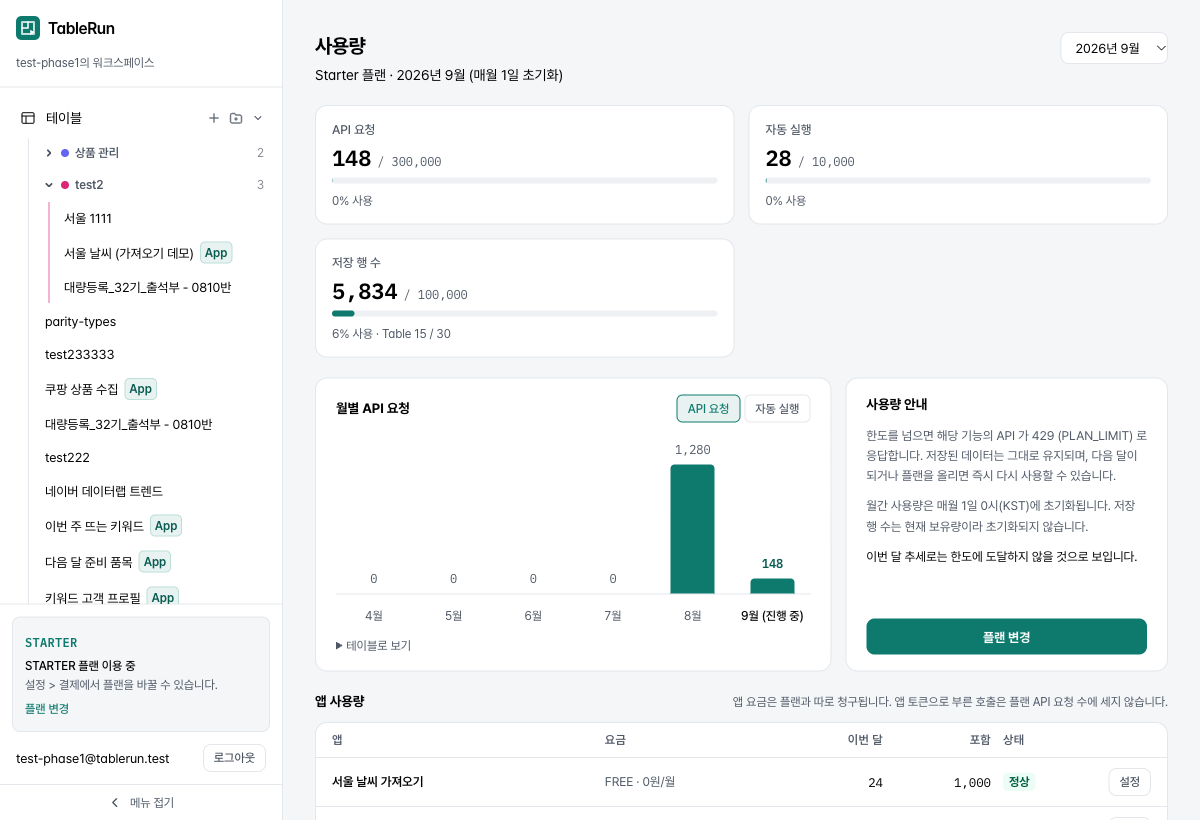Collapse the test2 folder
This screenshot has height=820, width=1200.
(49, 185)
